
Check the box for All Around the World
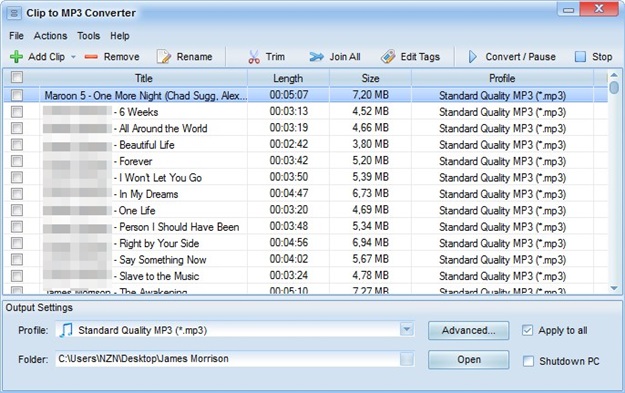pyautogui.click(x=17, y=128)
